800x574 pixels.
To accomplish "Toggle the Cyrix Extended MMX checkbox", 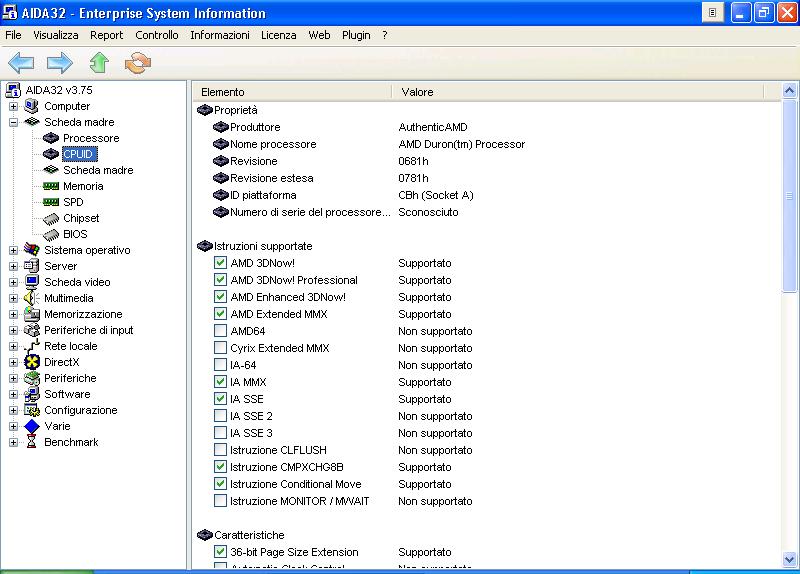I will click(220, 348).
